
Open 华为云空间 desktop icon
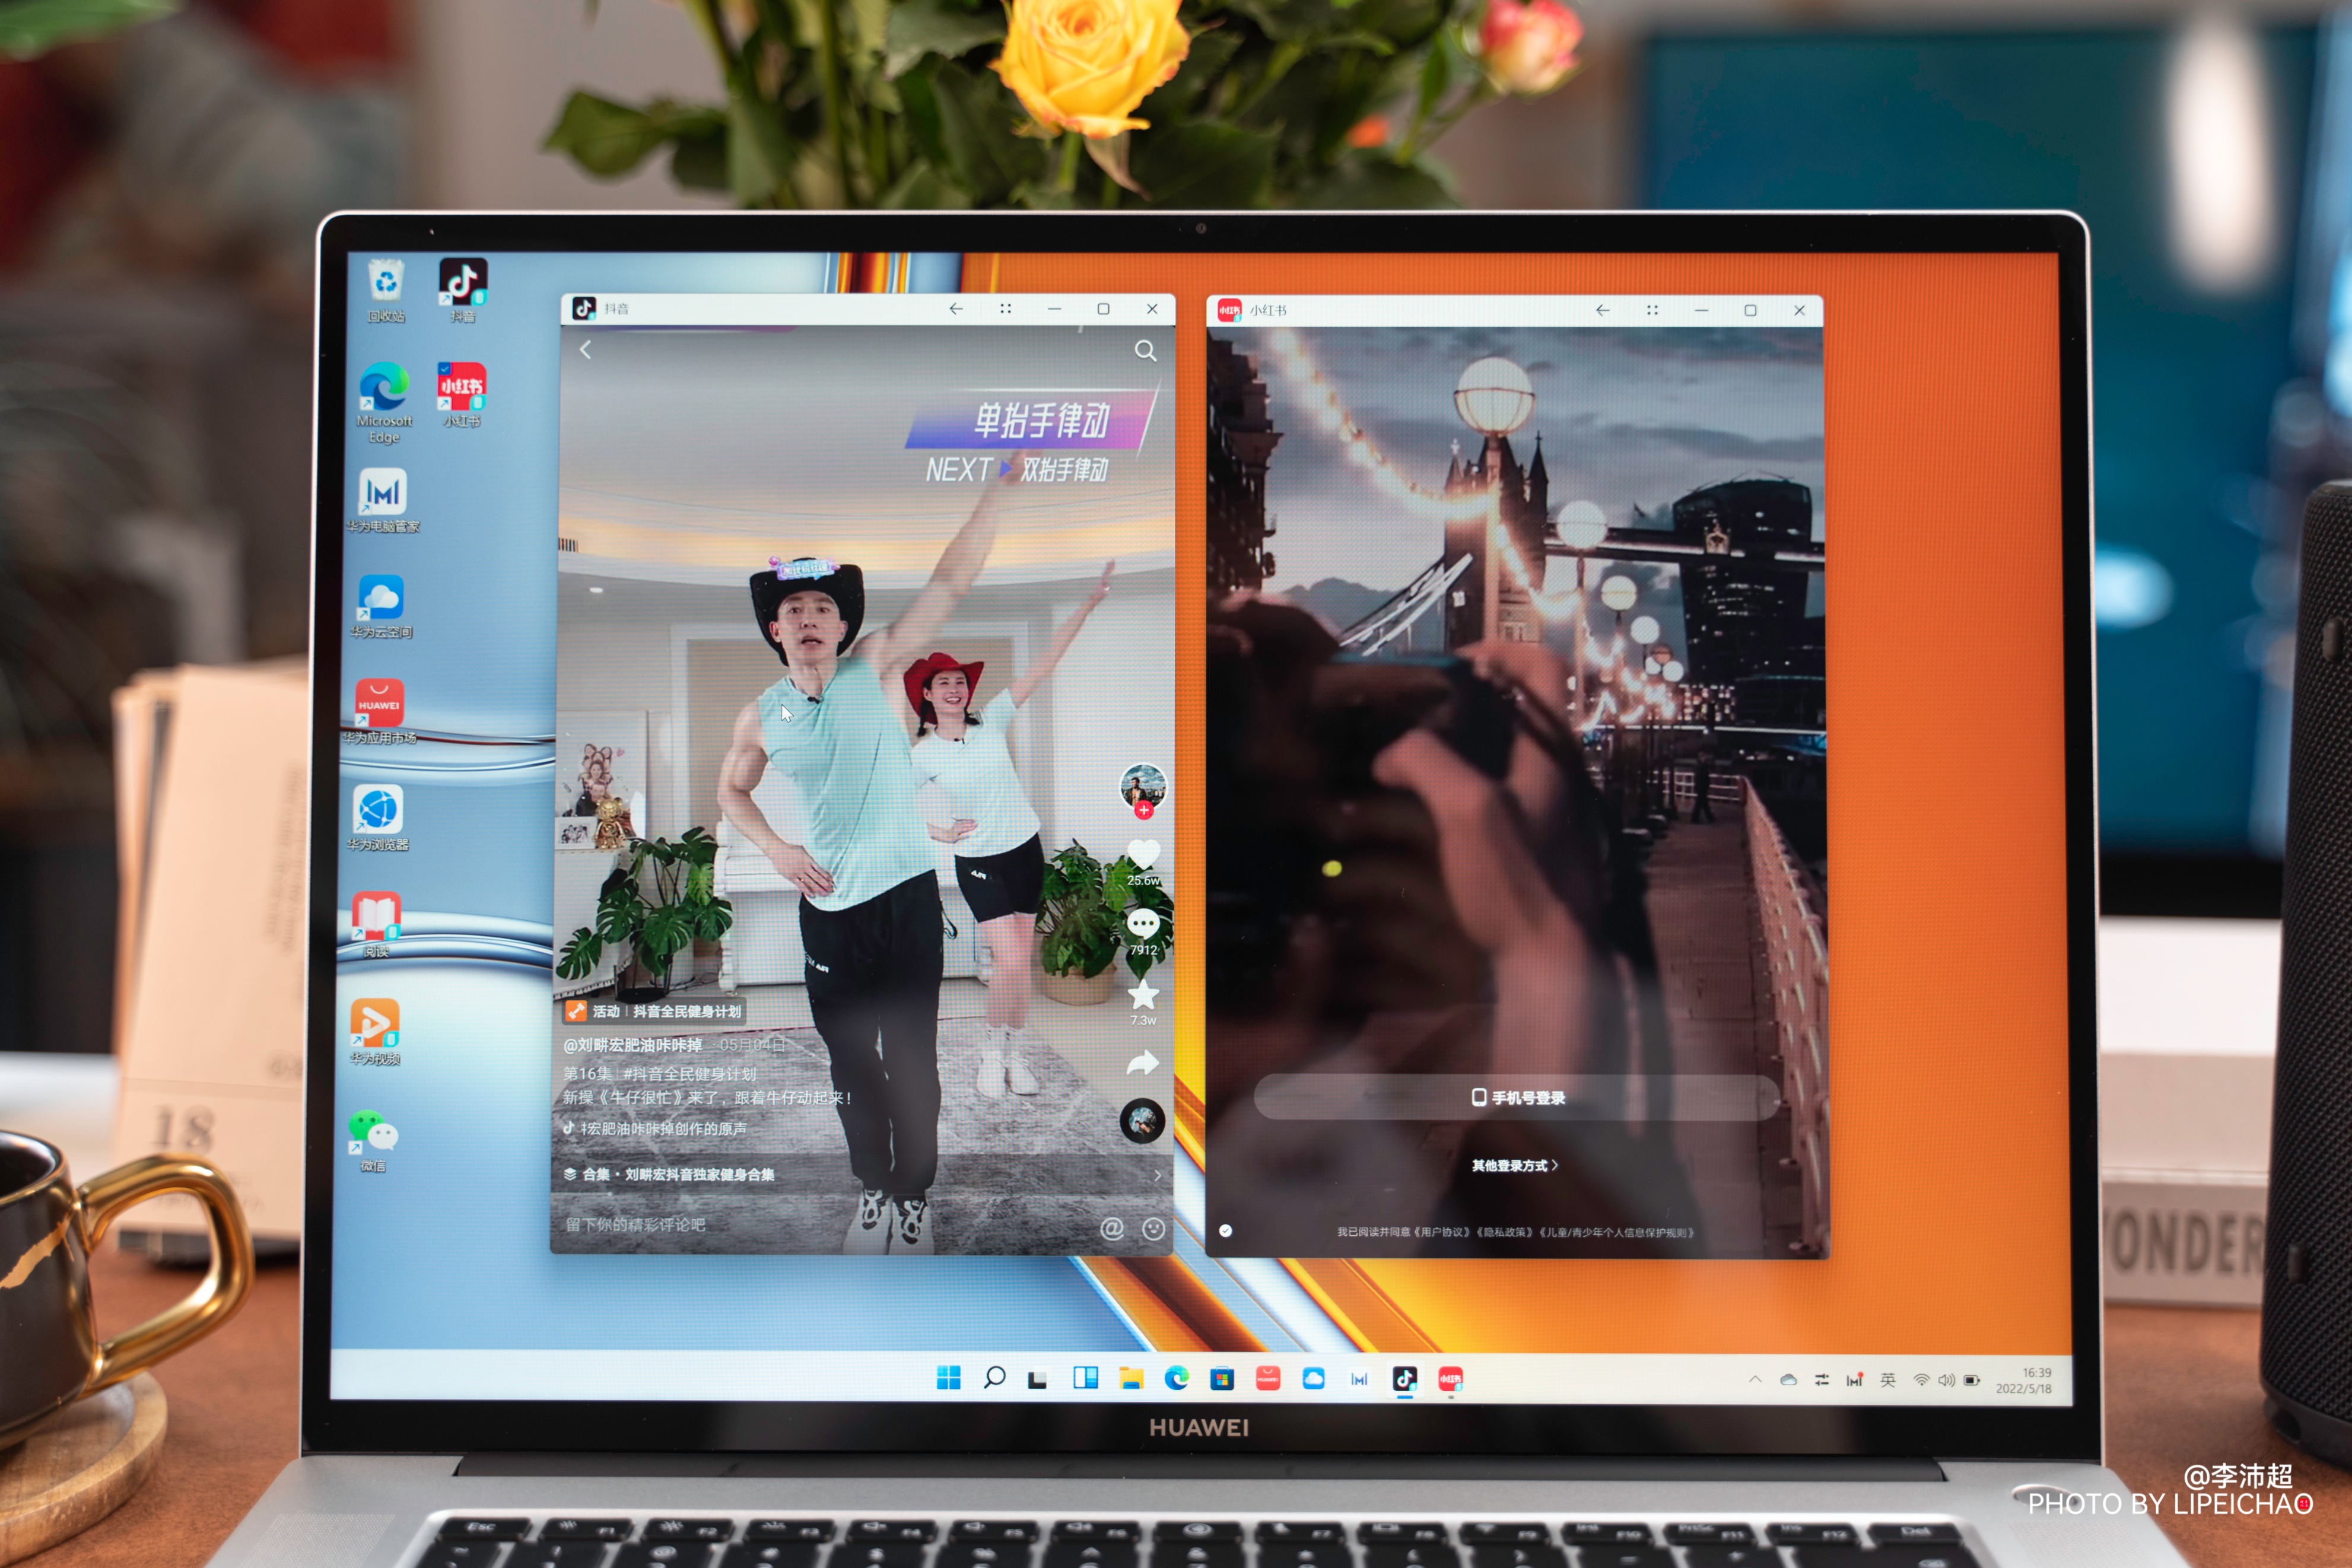(x=381, y=606)
